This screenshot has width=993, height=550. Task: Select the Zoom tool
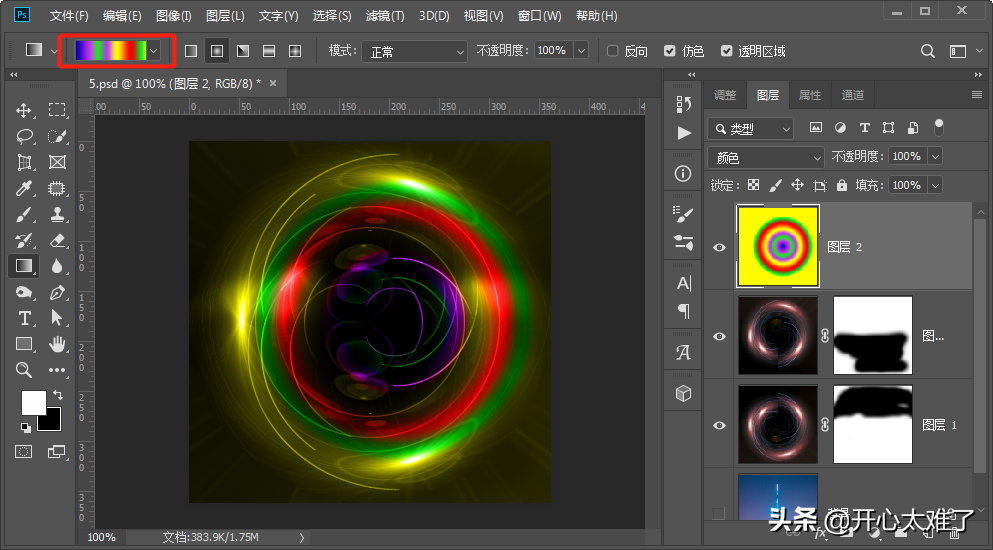tap(24, 370)
